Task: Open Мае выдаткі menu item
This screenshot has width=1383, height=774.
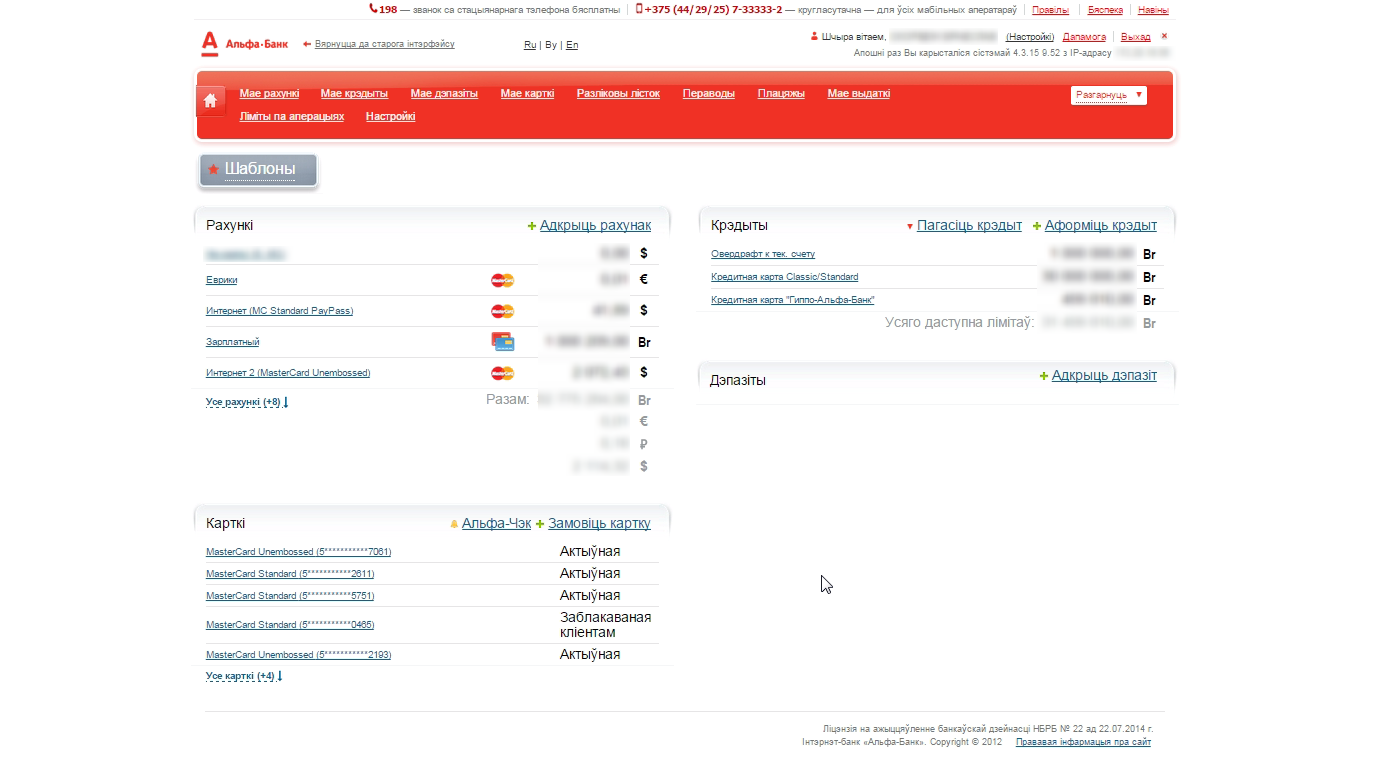Action: pyautogui.click(x=859, y=93)
